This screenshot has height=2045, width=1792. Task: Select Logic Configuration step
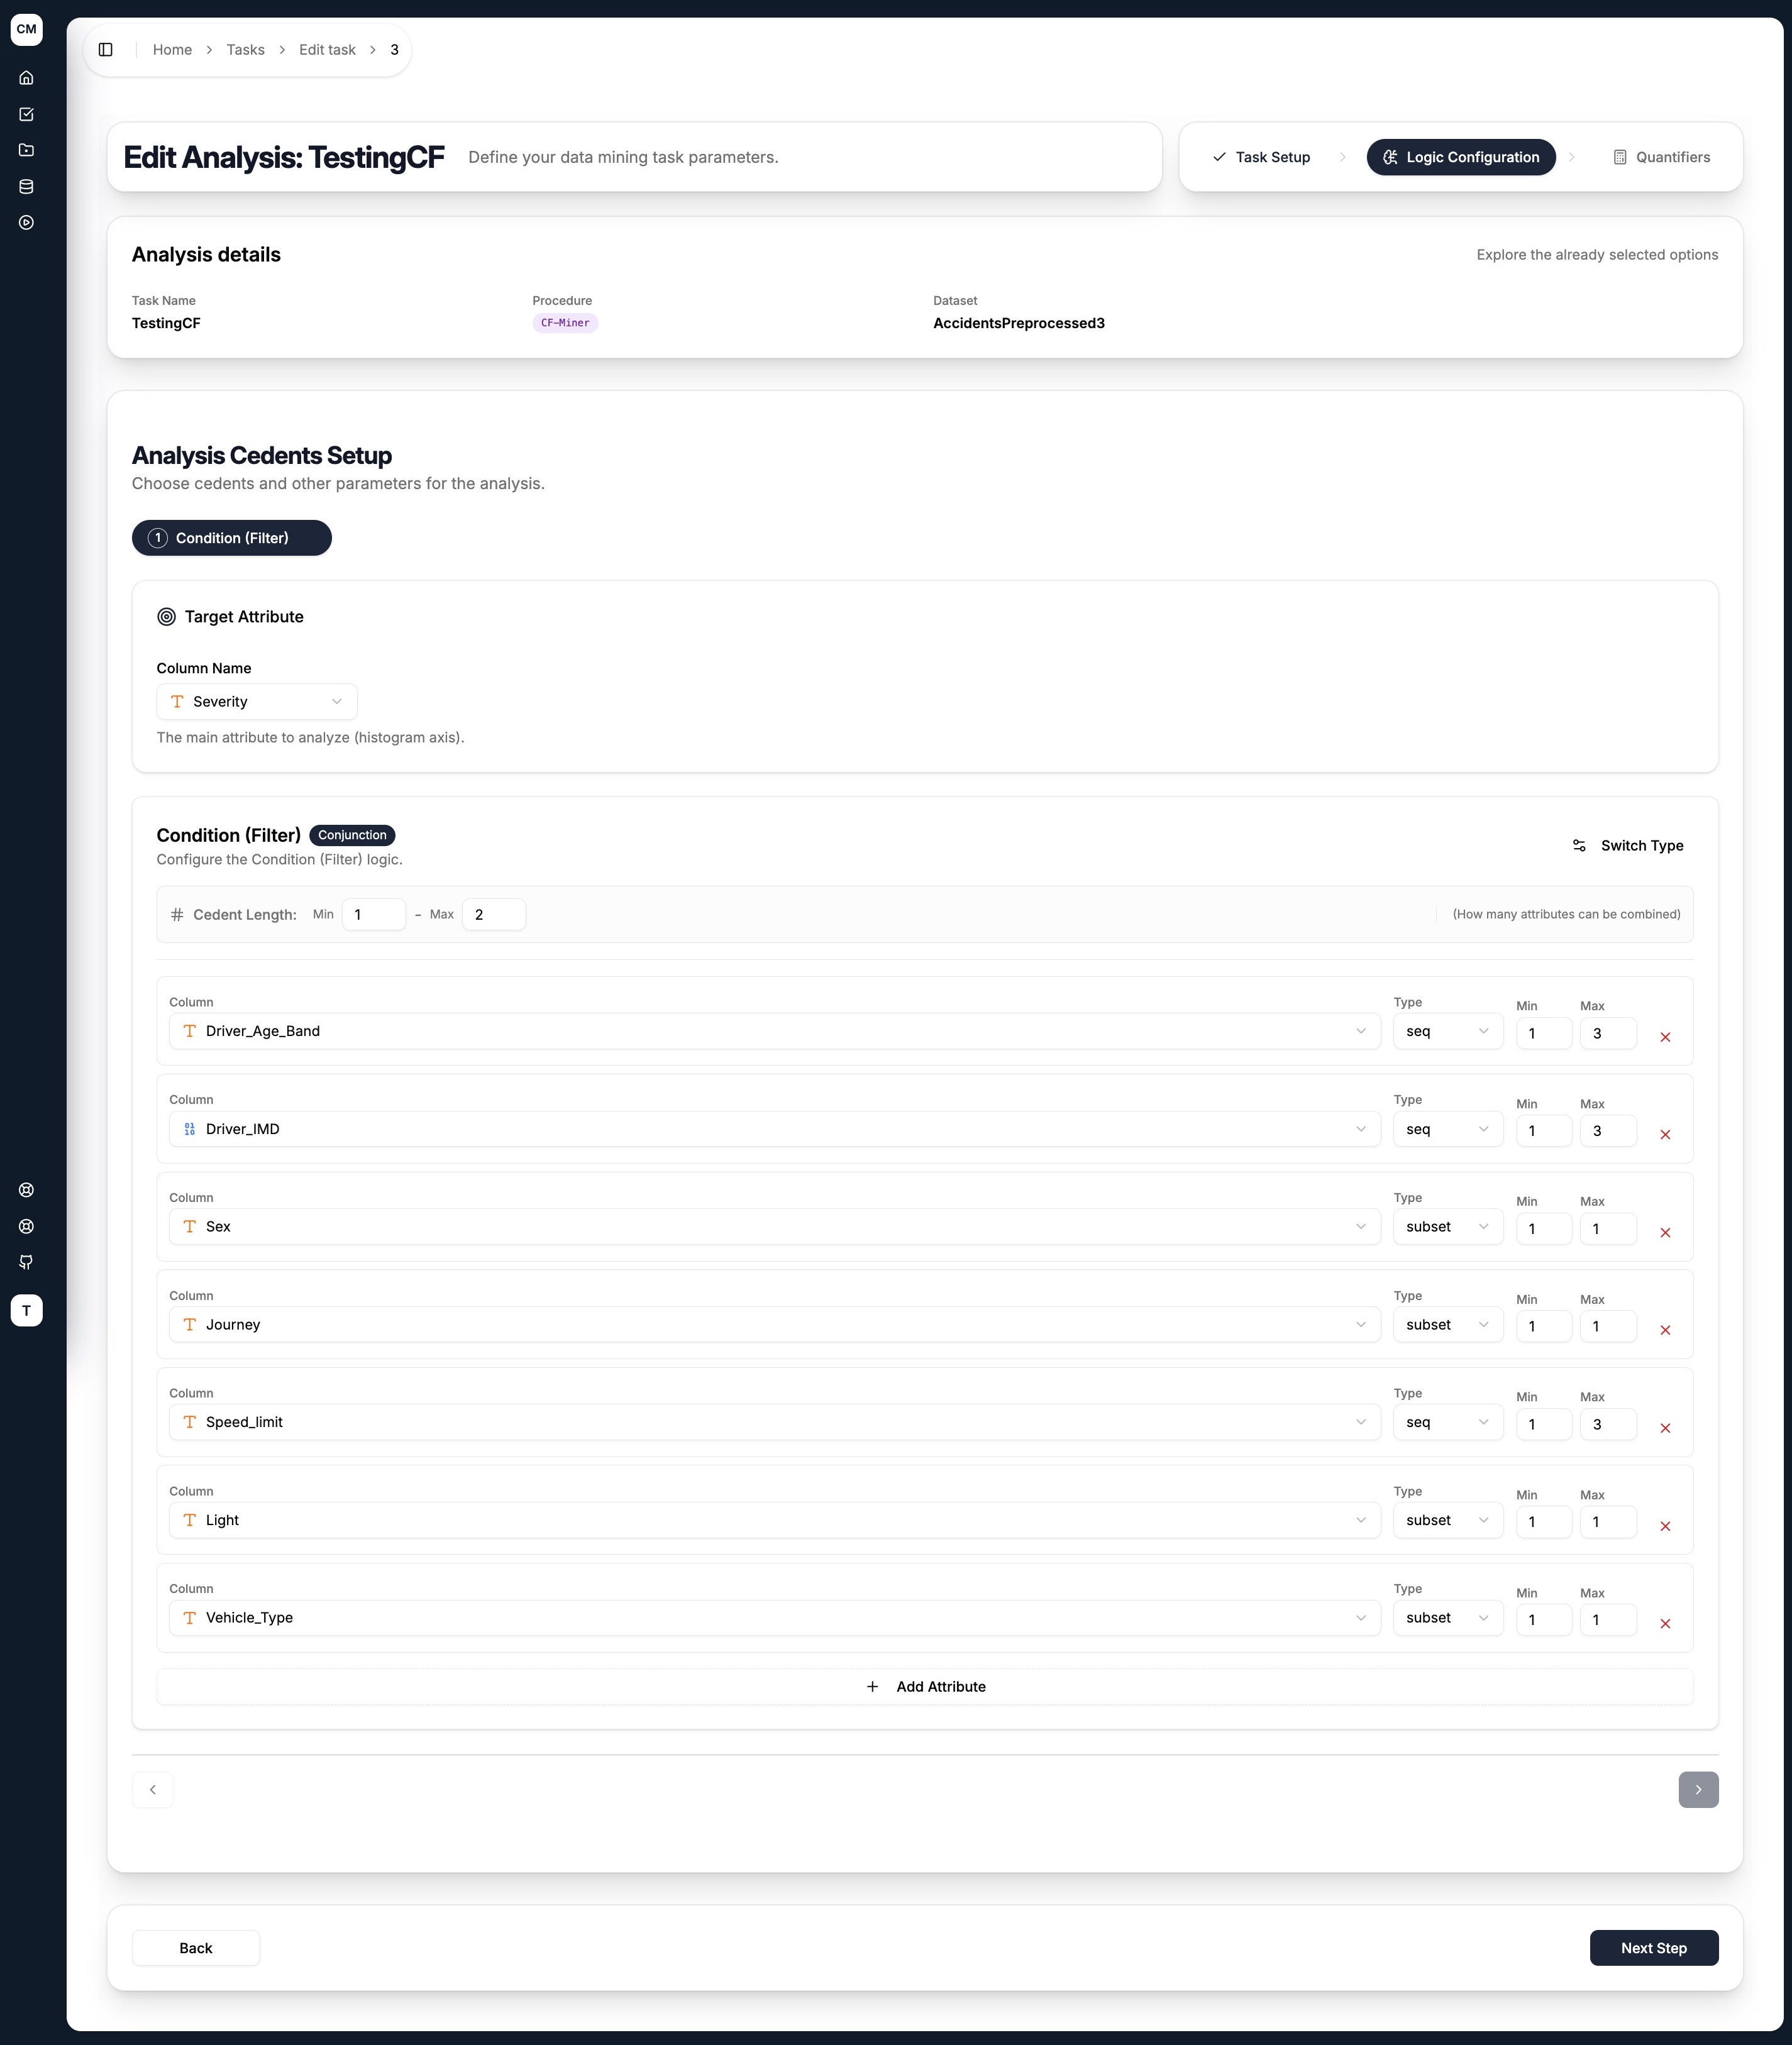pos(1461,157)
